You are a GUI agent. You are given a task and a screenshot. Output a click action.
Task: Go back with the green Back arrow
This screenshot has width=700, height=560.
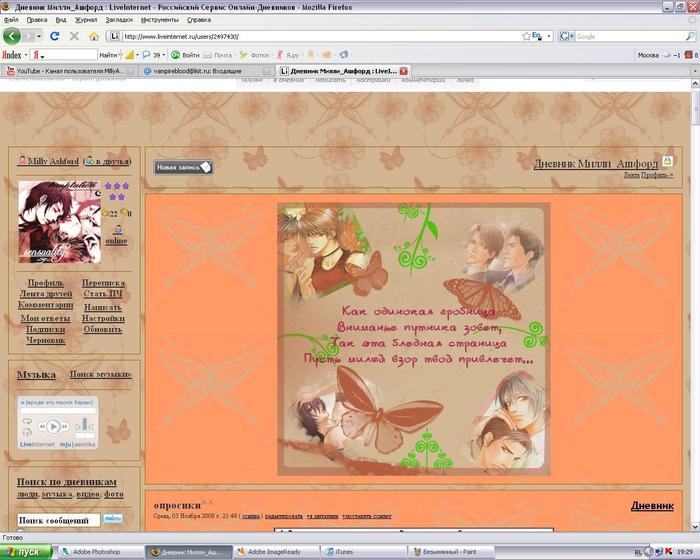tap(12, 36)
